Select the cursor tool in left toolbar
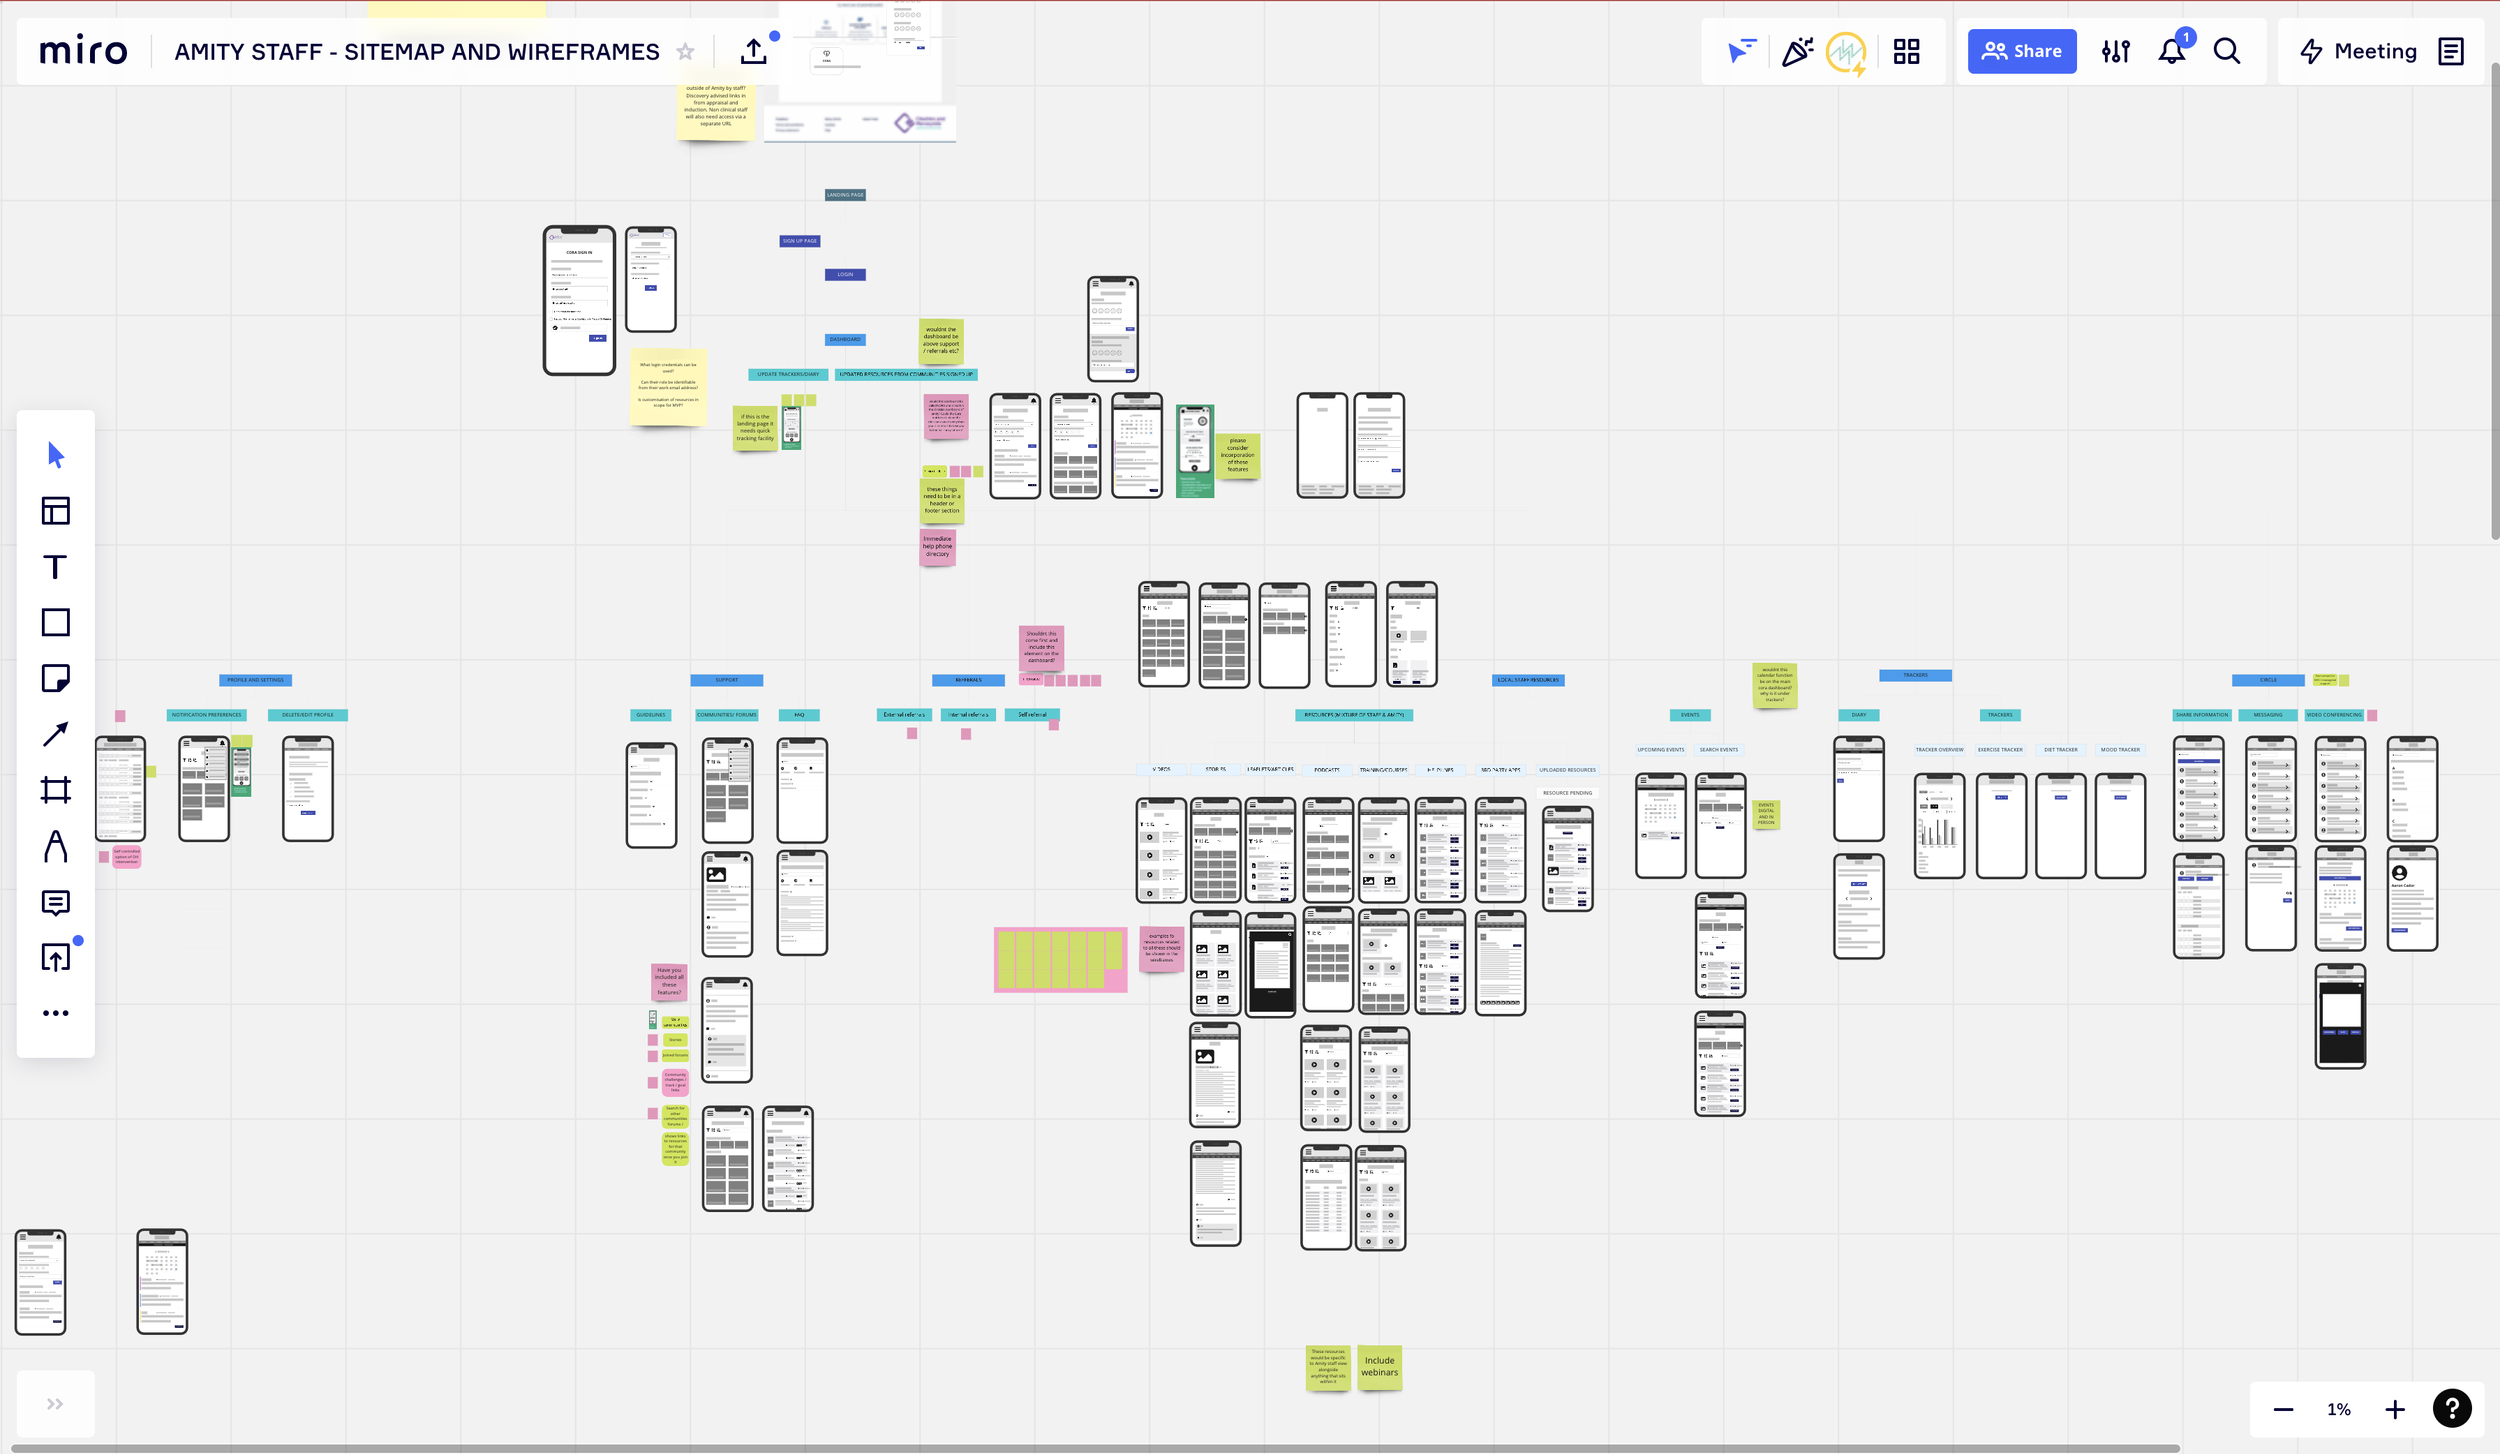2500x1454 pixels. (55, 455)
